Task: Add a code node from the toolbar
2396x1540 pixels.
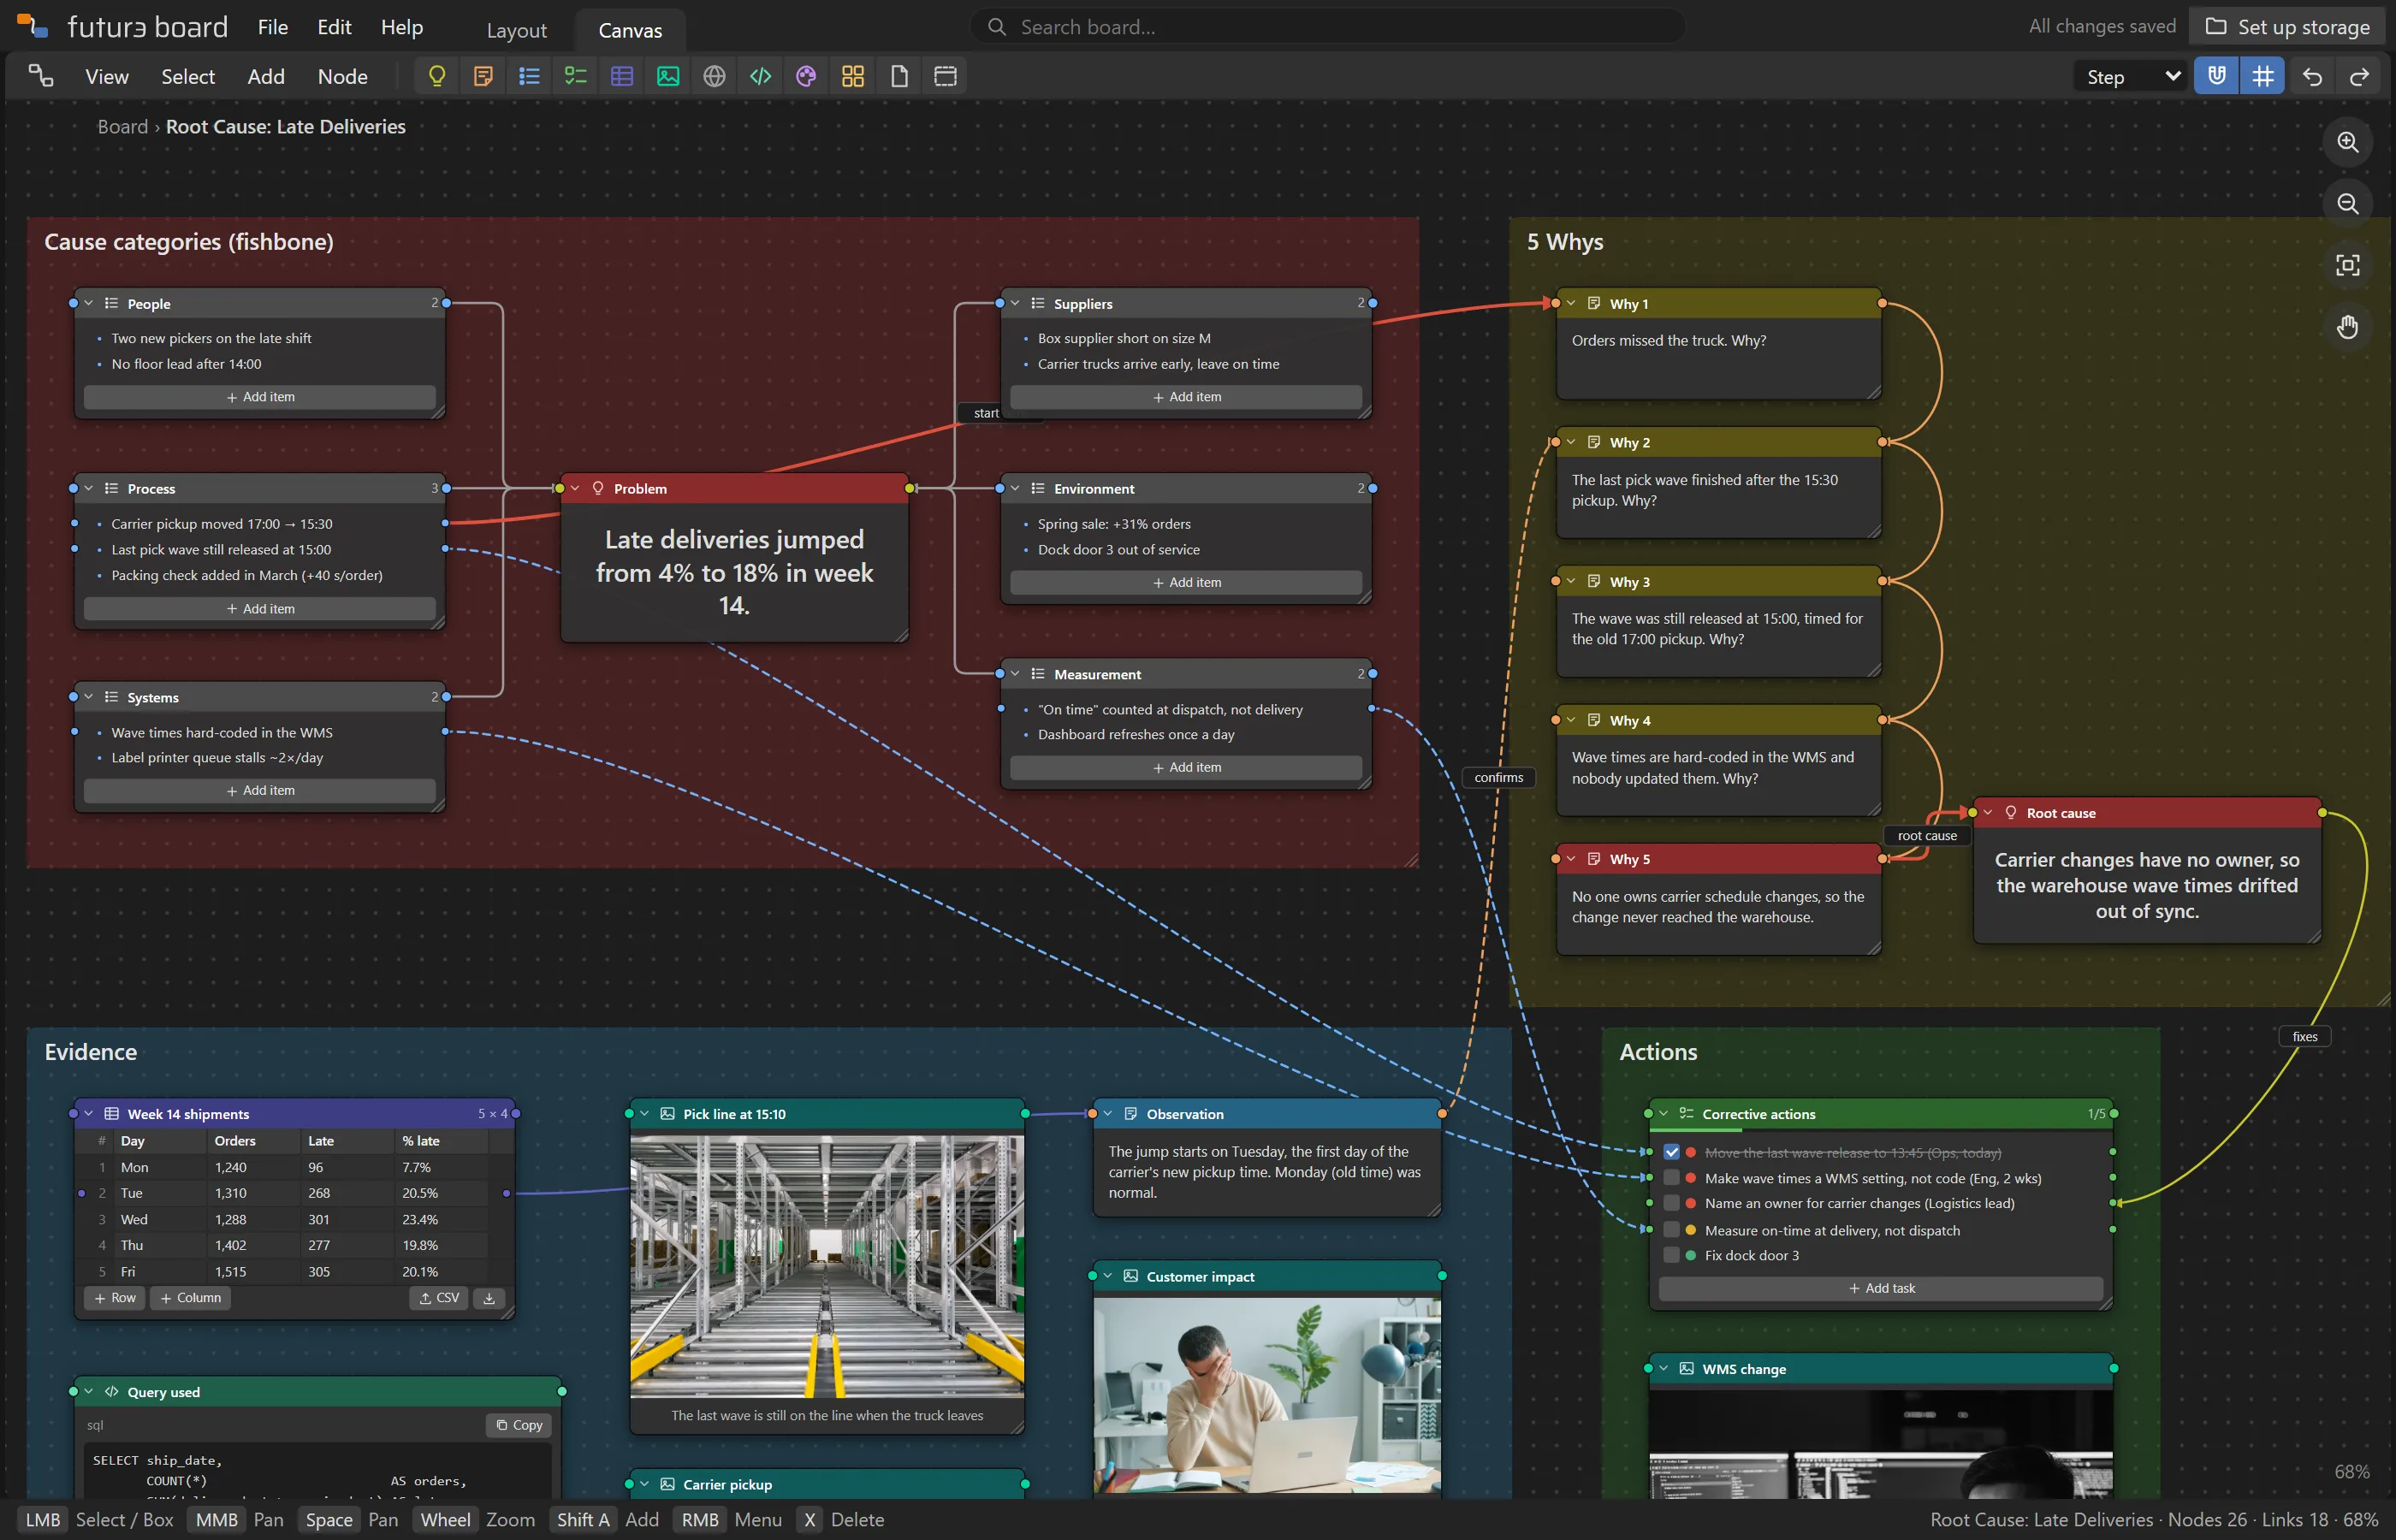Action: point(760,76)
